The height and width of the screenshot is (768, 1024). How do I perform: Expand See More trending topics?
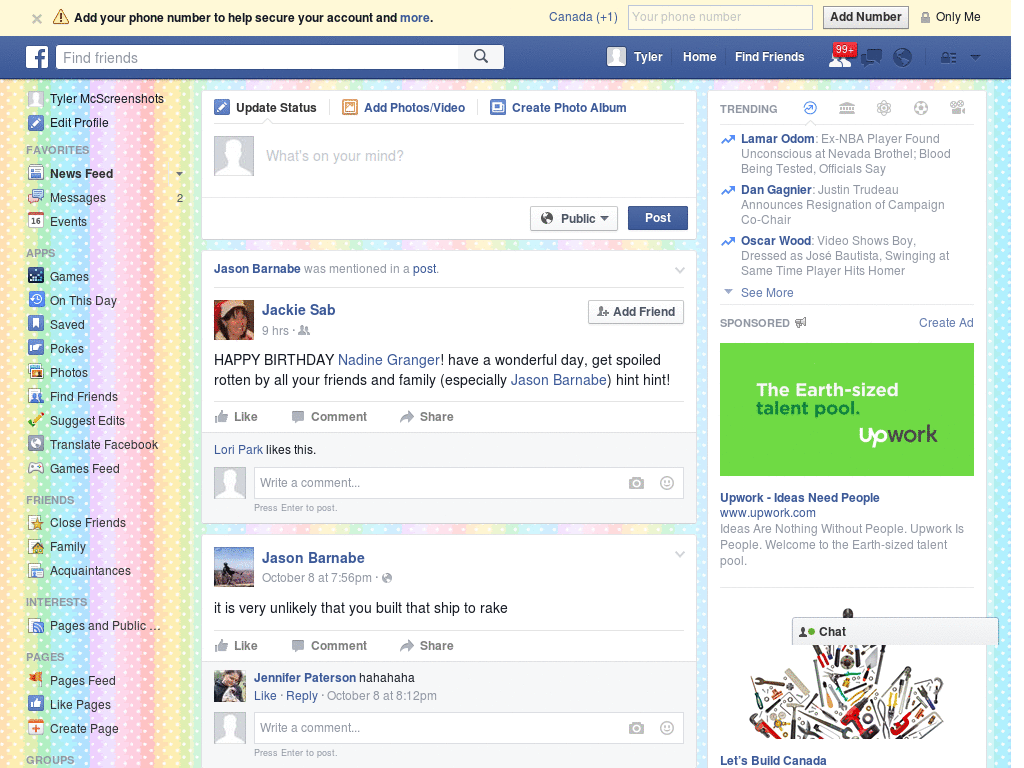click(767, 293)
